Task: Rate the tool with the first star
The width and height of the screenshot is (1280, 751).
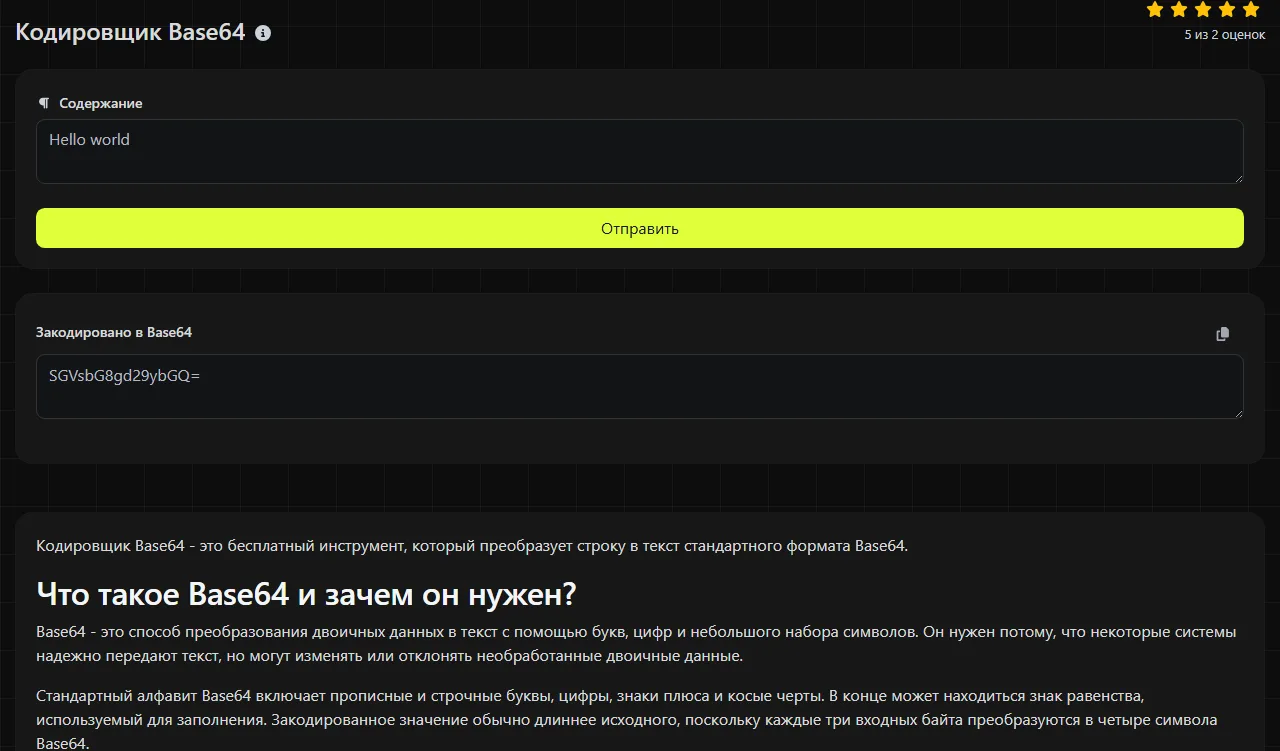Action: tap(1155, 10)
